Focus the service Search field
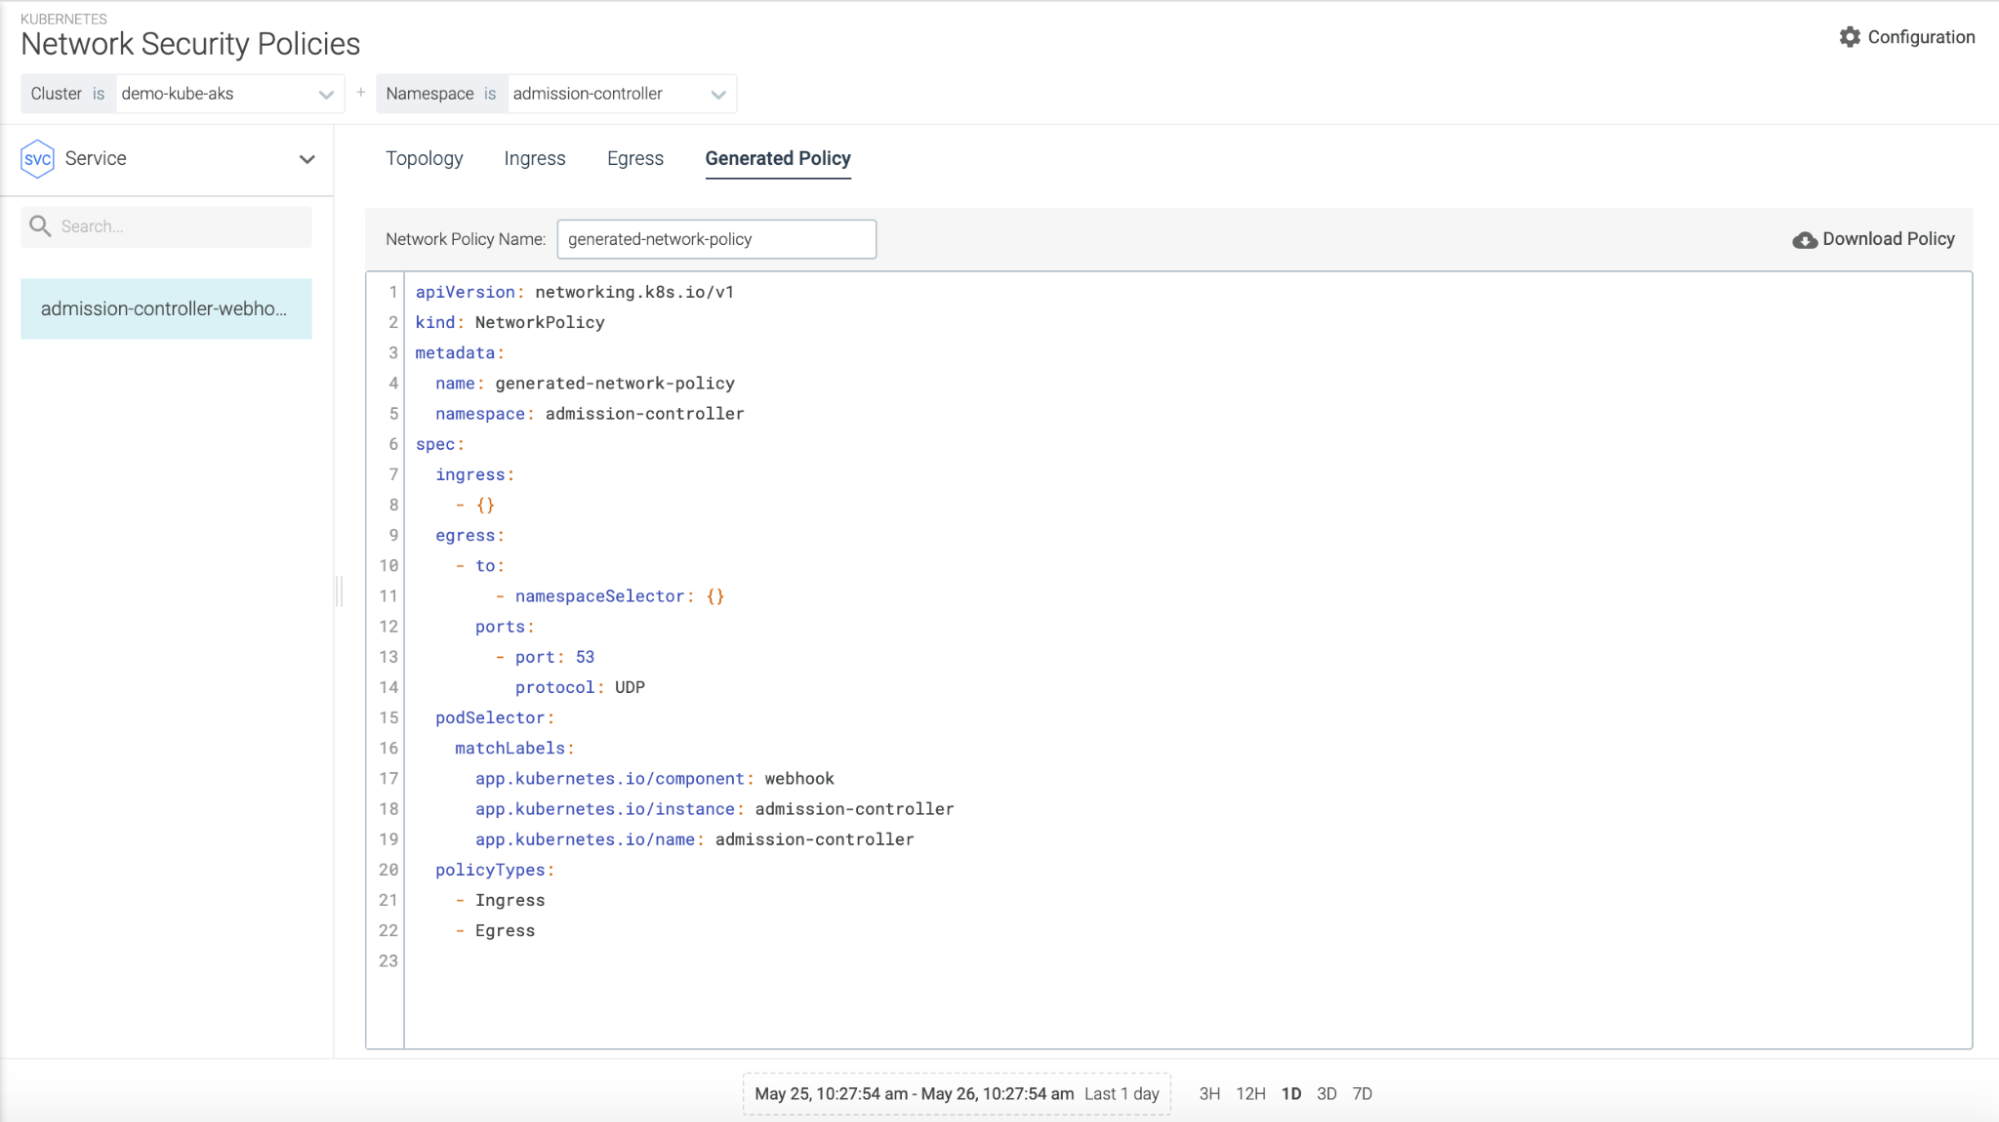The width and height of the screenshot is (1999, 1122). tap(166, 226)
